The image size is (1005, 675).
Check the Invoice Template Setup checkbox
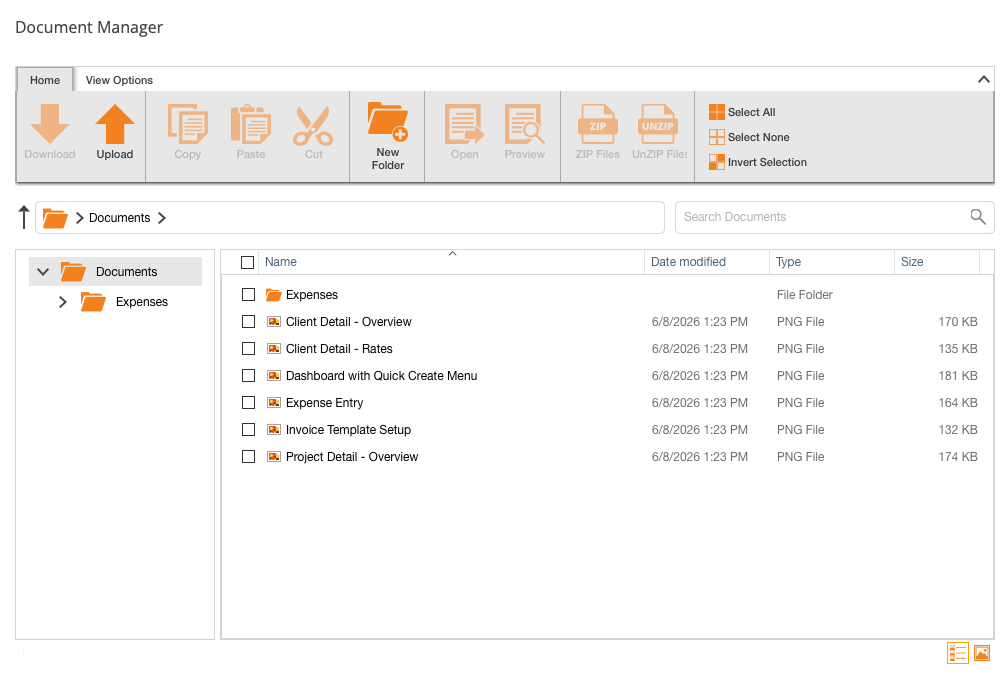(x=249, y=429)
